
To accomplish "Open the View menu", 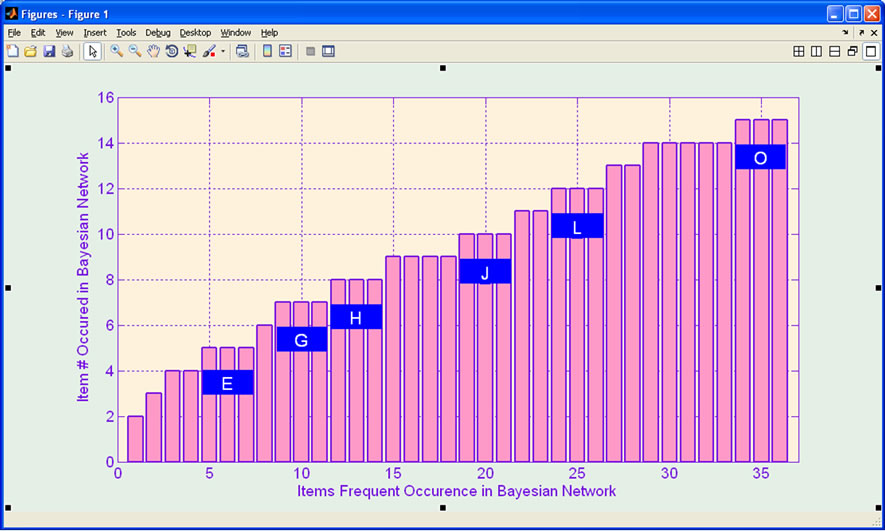I will click(64, 33).
